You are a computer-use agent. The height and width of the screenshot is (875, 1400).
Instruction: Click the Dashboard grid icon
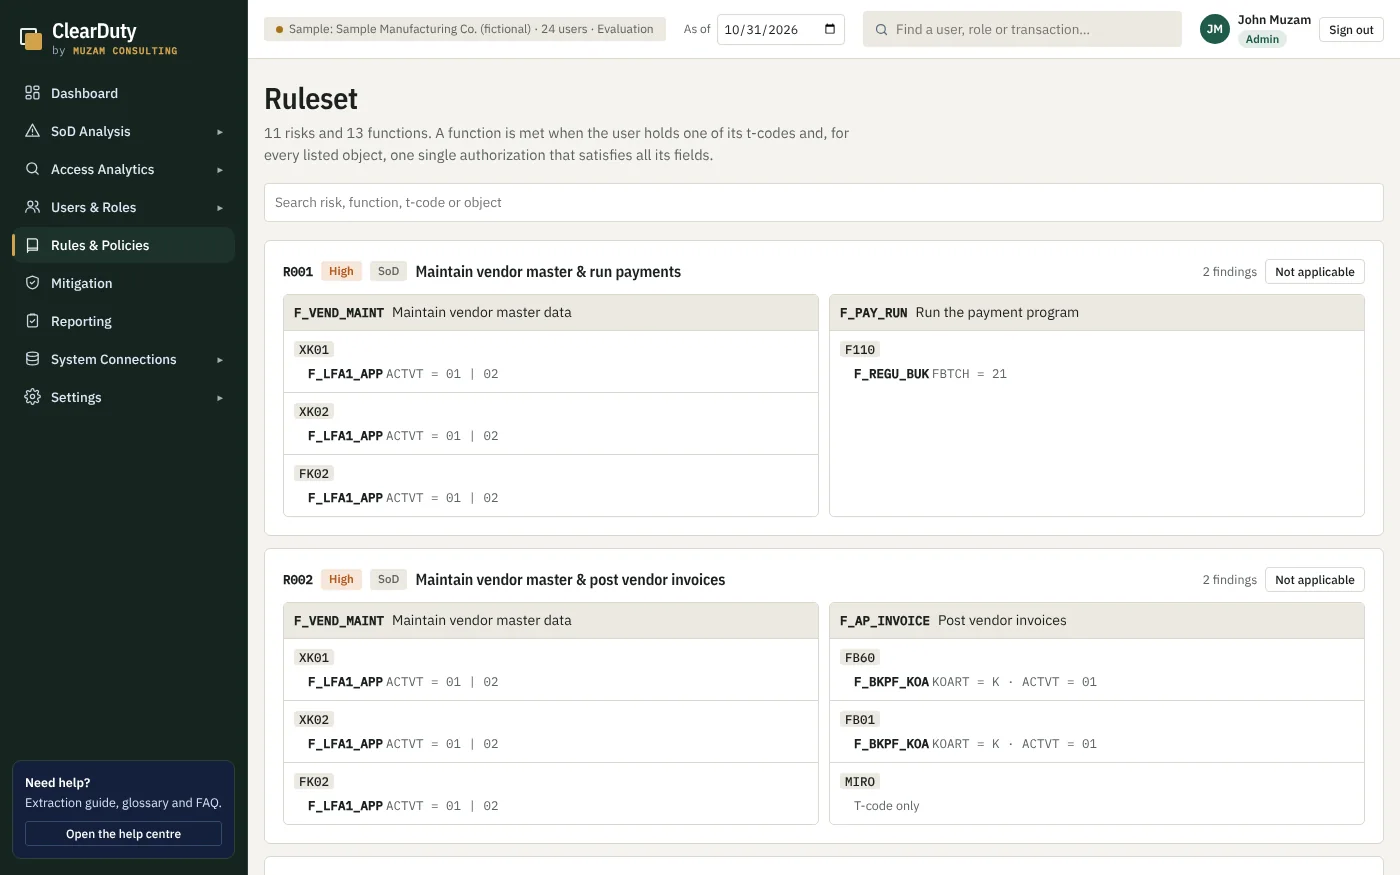(x=32, y=93)
